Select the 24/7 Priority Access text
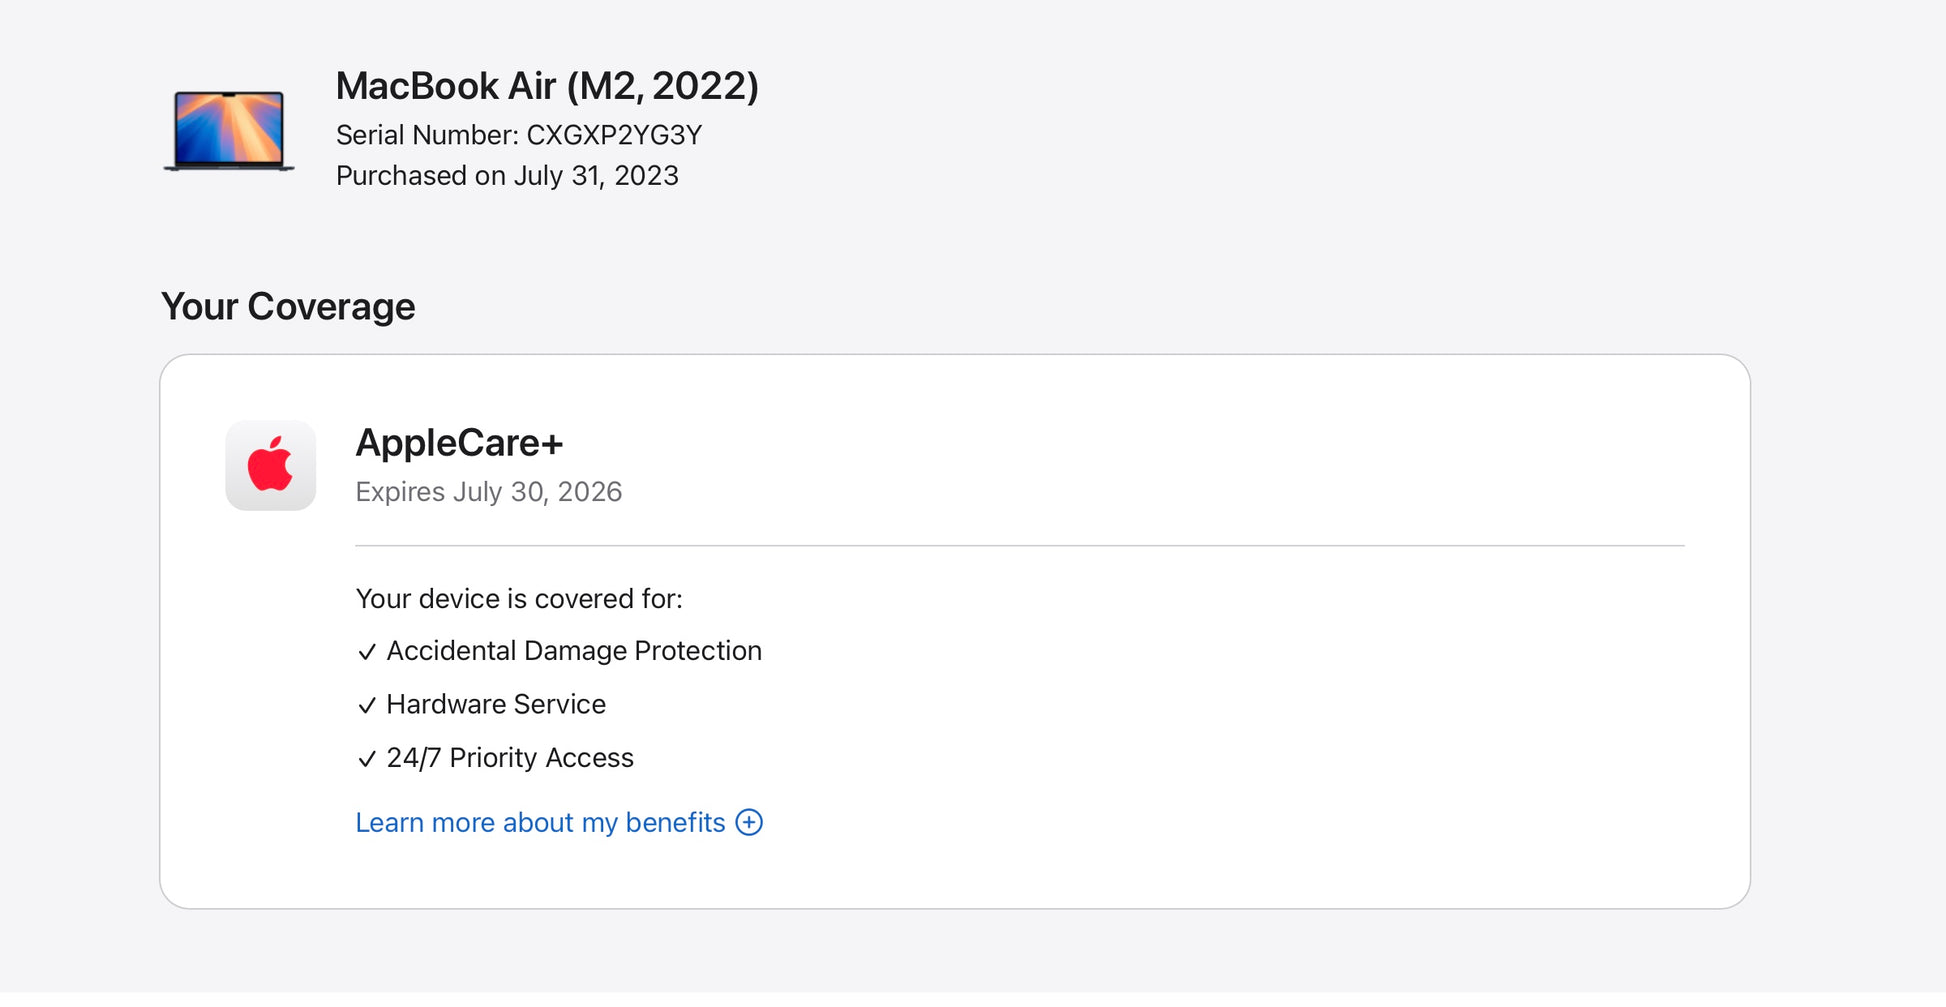This screenshot has width=1946, height=1007. click(510, 758)
